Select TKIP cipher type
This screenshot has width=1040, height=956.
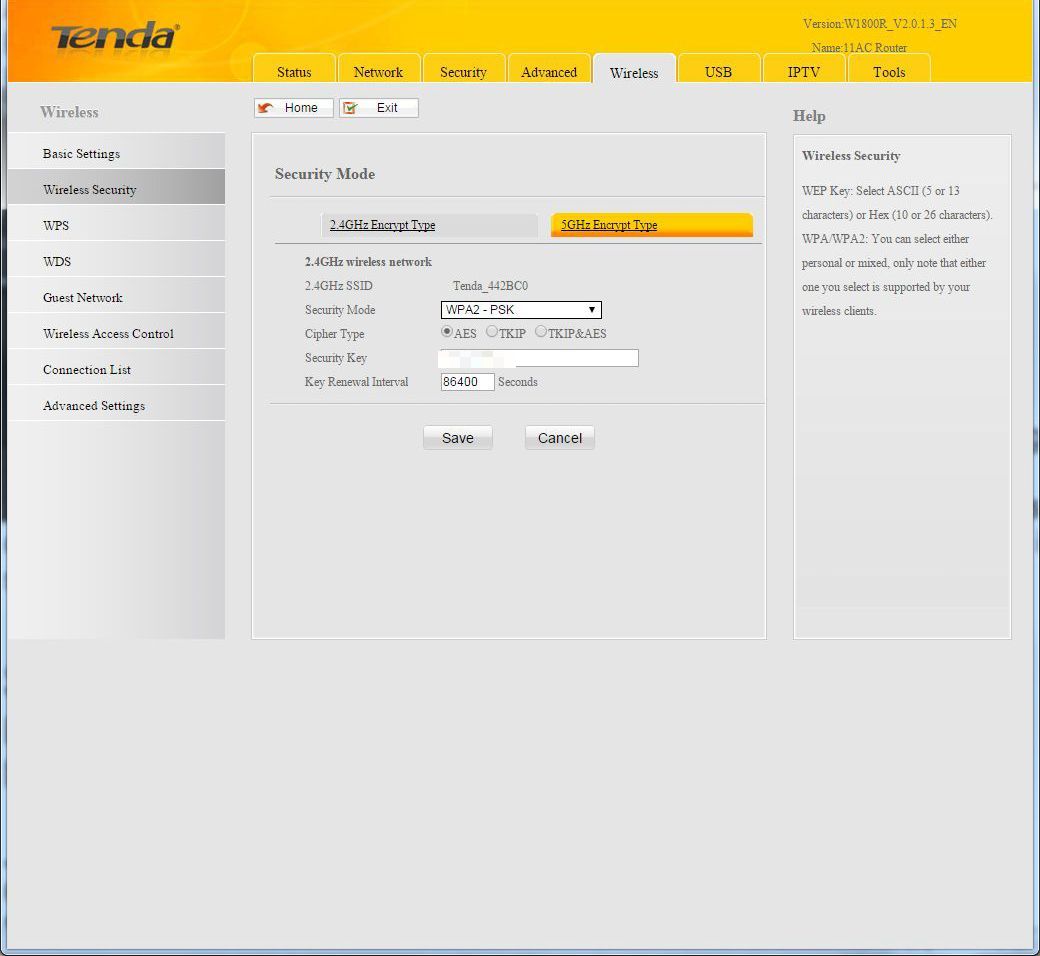click(x=492, y=332)
